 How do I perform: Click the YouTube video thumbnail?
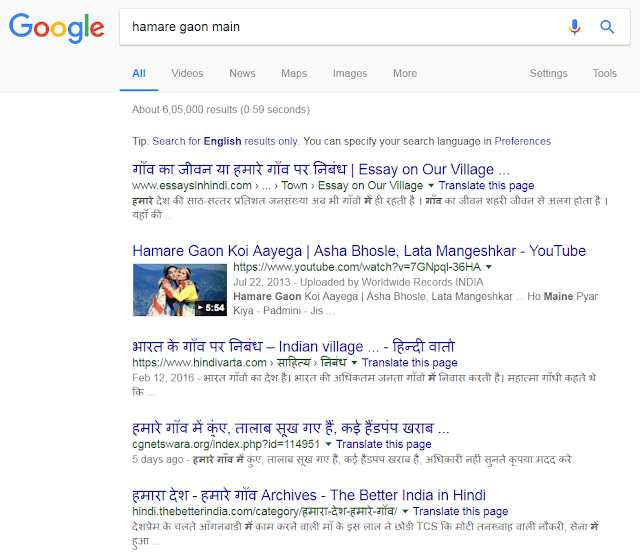click(180, 290)
